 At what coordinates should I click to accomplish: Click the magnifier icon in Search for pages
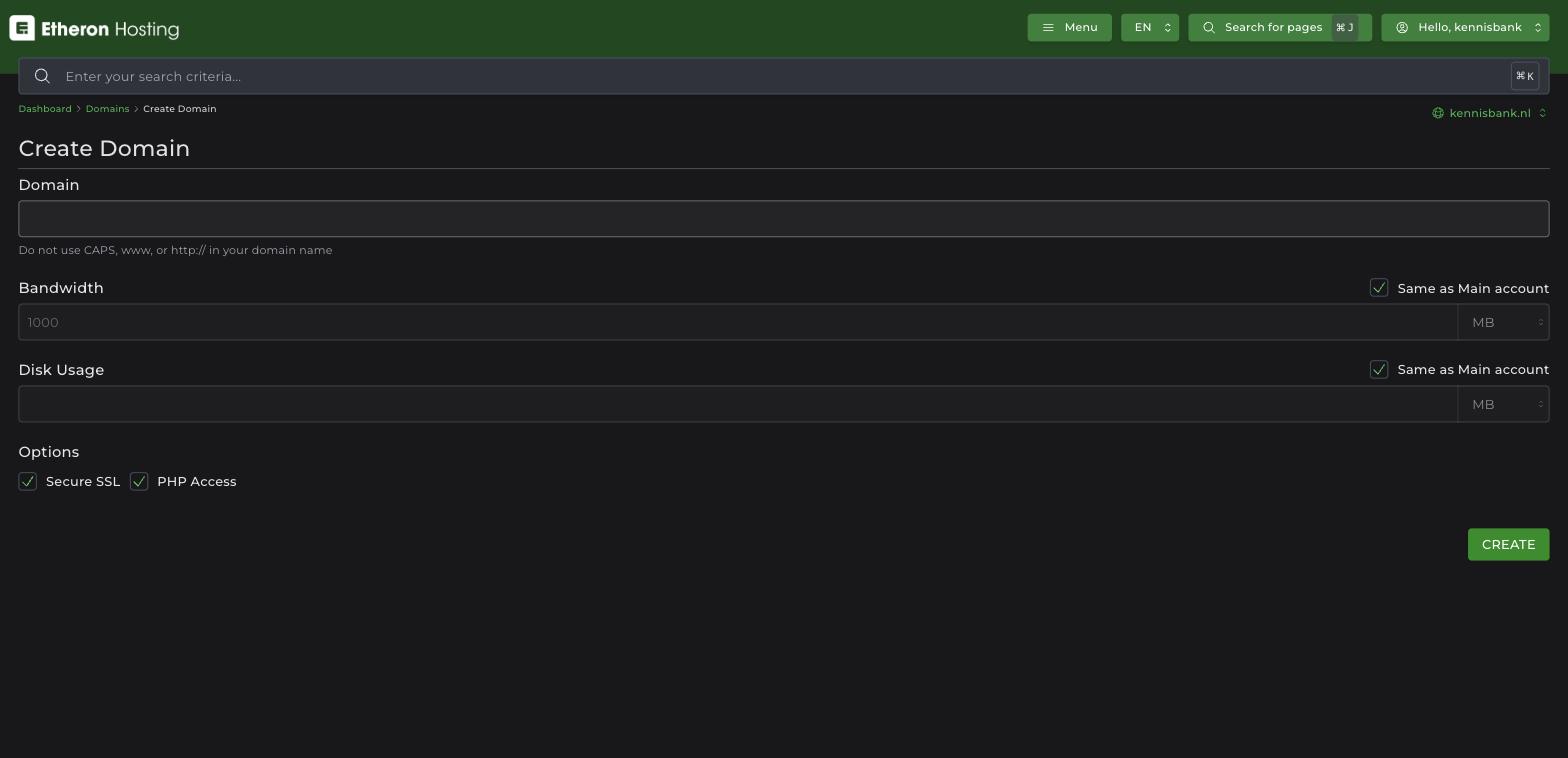pyautogui.click(x=1209, y=28)
